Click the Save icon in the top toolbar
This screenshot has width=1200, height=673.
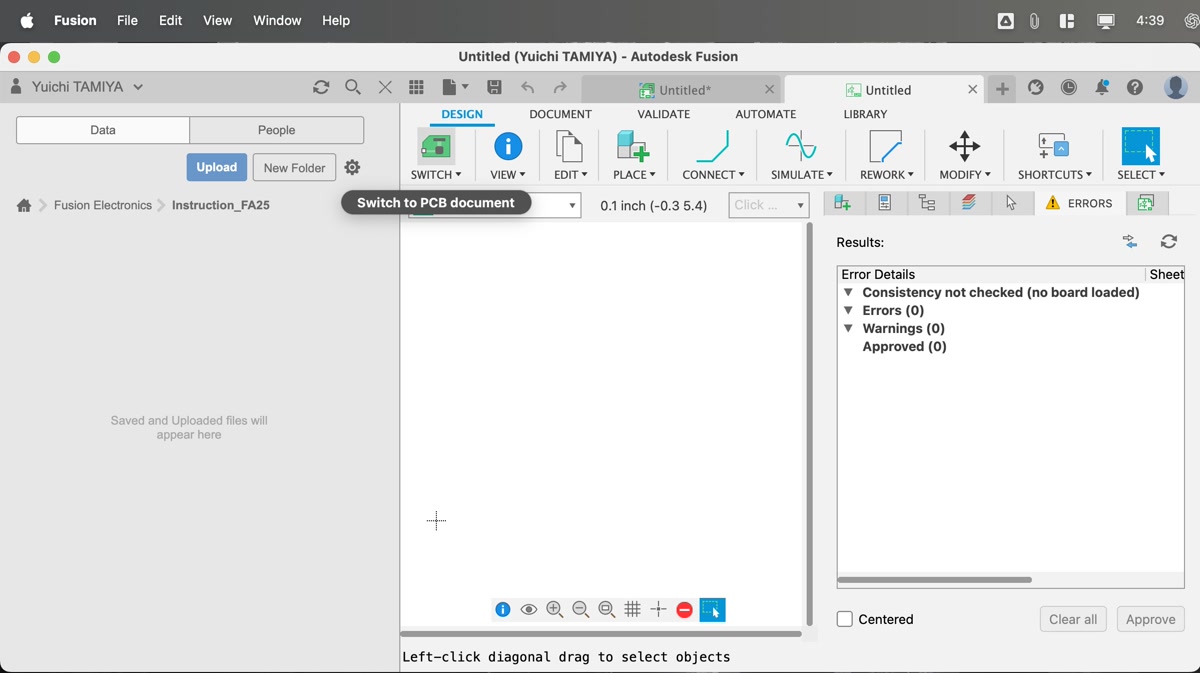(494, 88)
